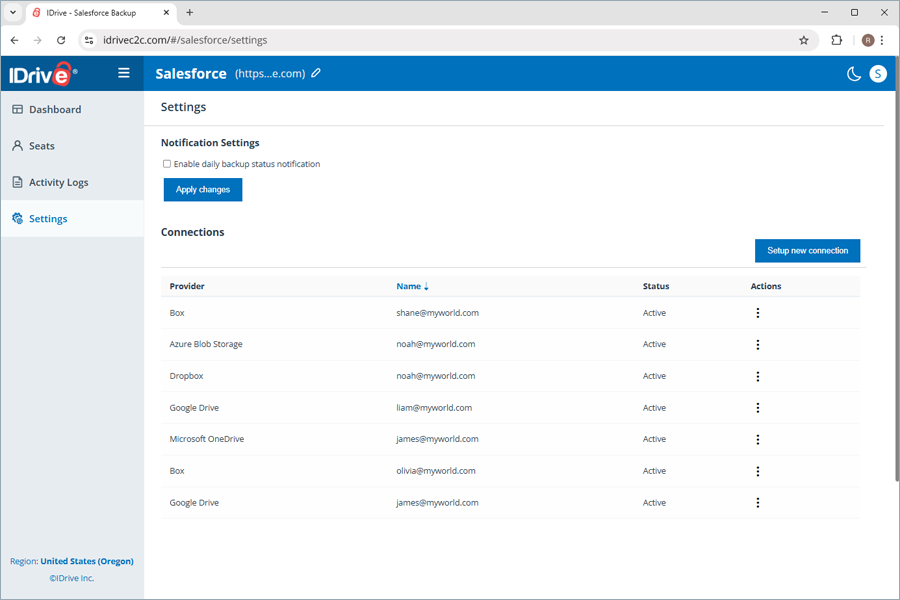900x600 pixels.
Task: Click the IDrive logo
Action: [43, 74]
